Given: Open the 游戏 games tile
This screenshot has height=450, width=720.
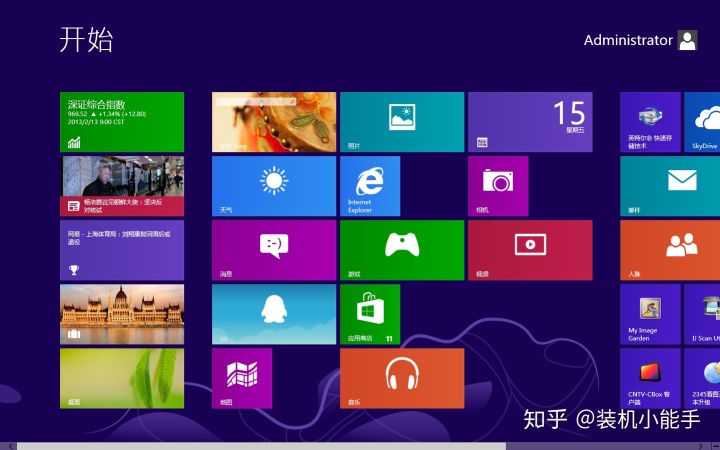Looking at the screenshot, I should tap(402, 250).
